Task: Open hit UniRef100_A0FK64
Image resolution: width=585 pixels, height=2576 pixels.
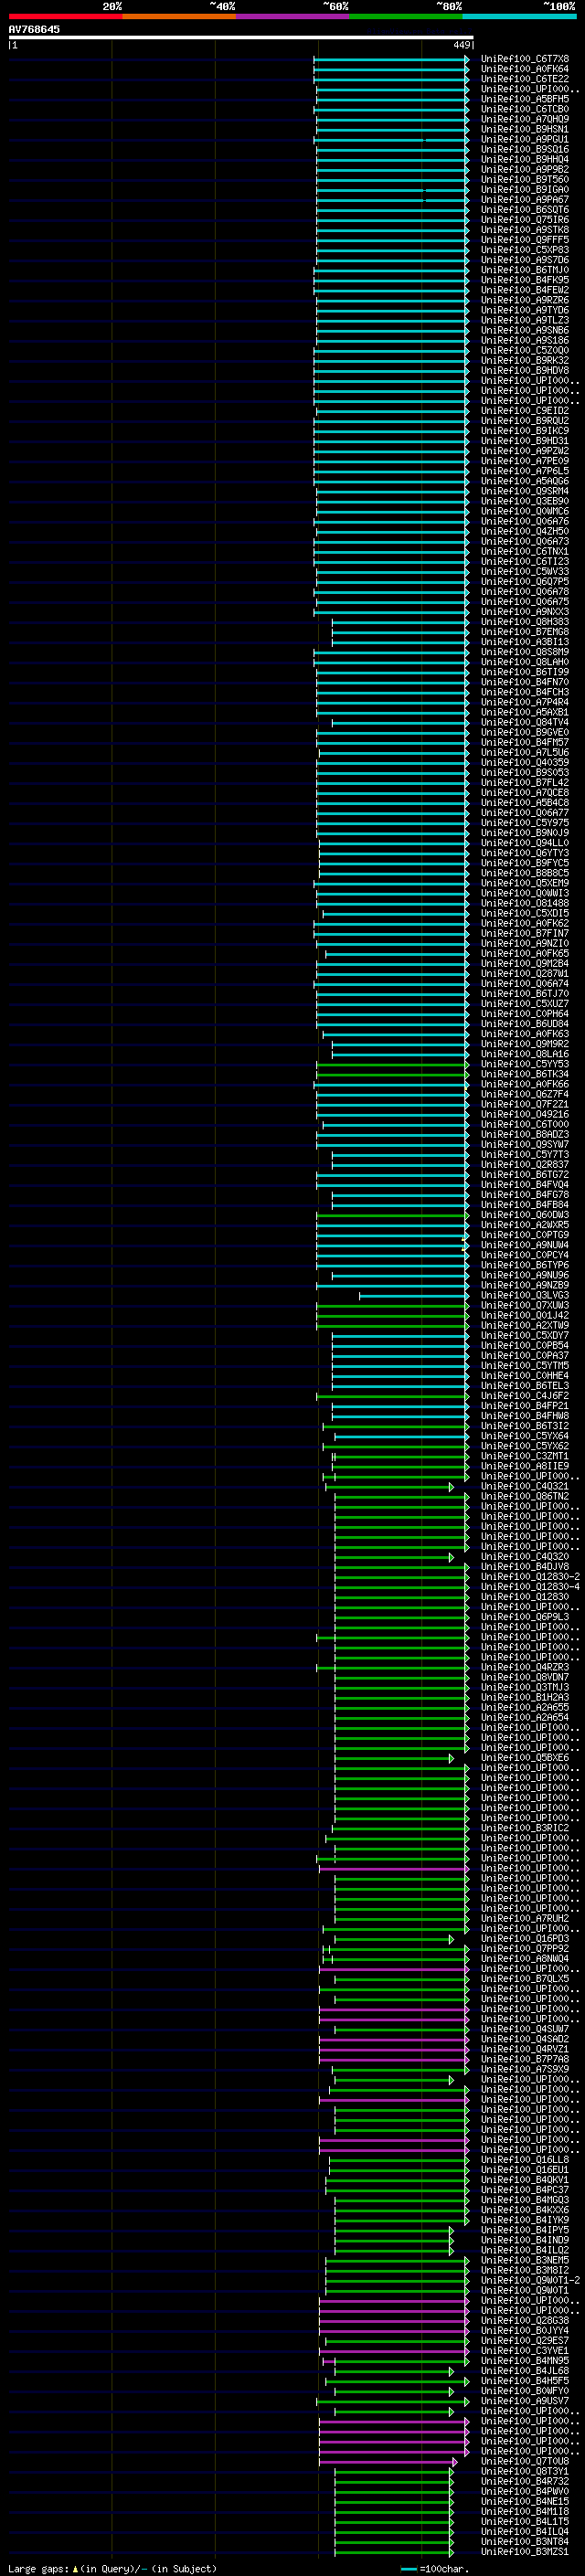Action: [525, 69]
